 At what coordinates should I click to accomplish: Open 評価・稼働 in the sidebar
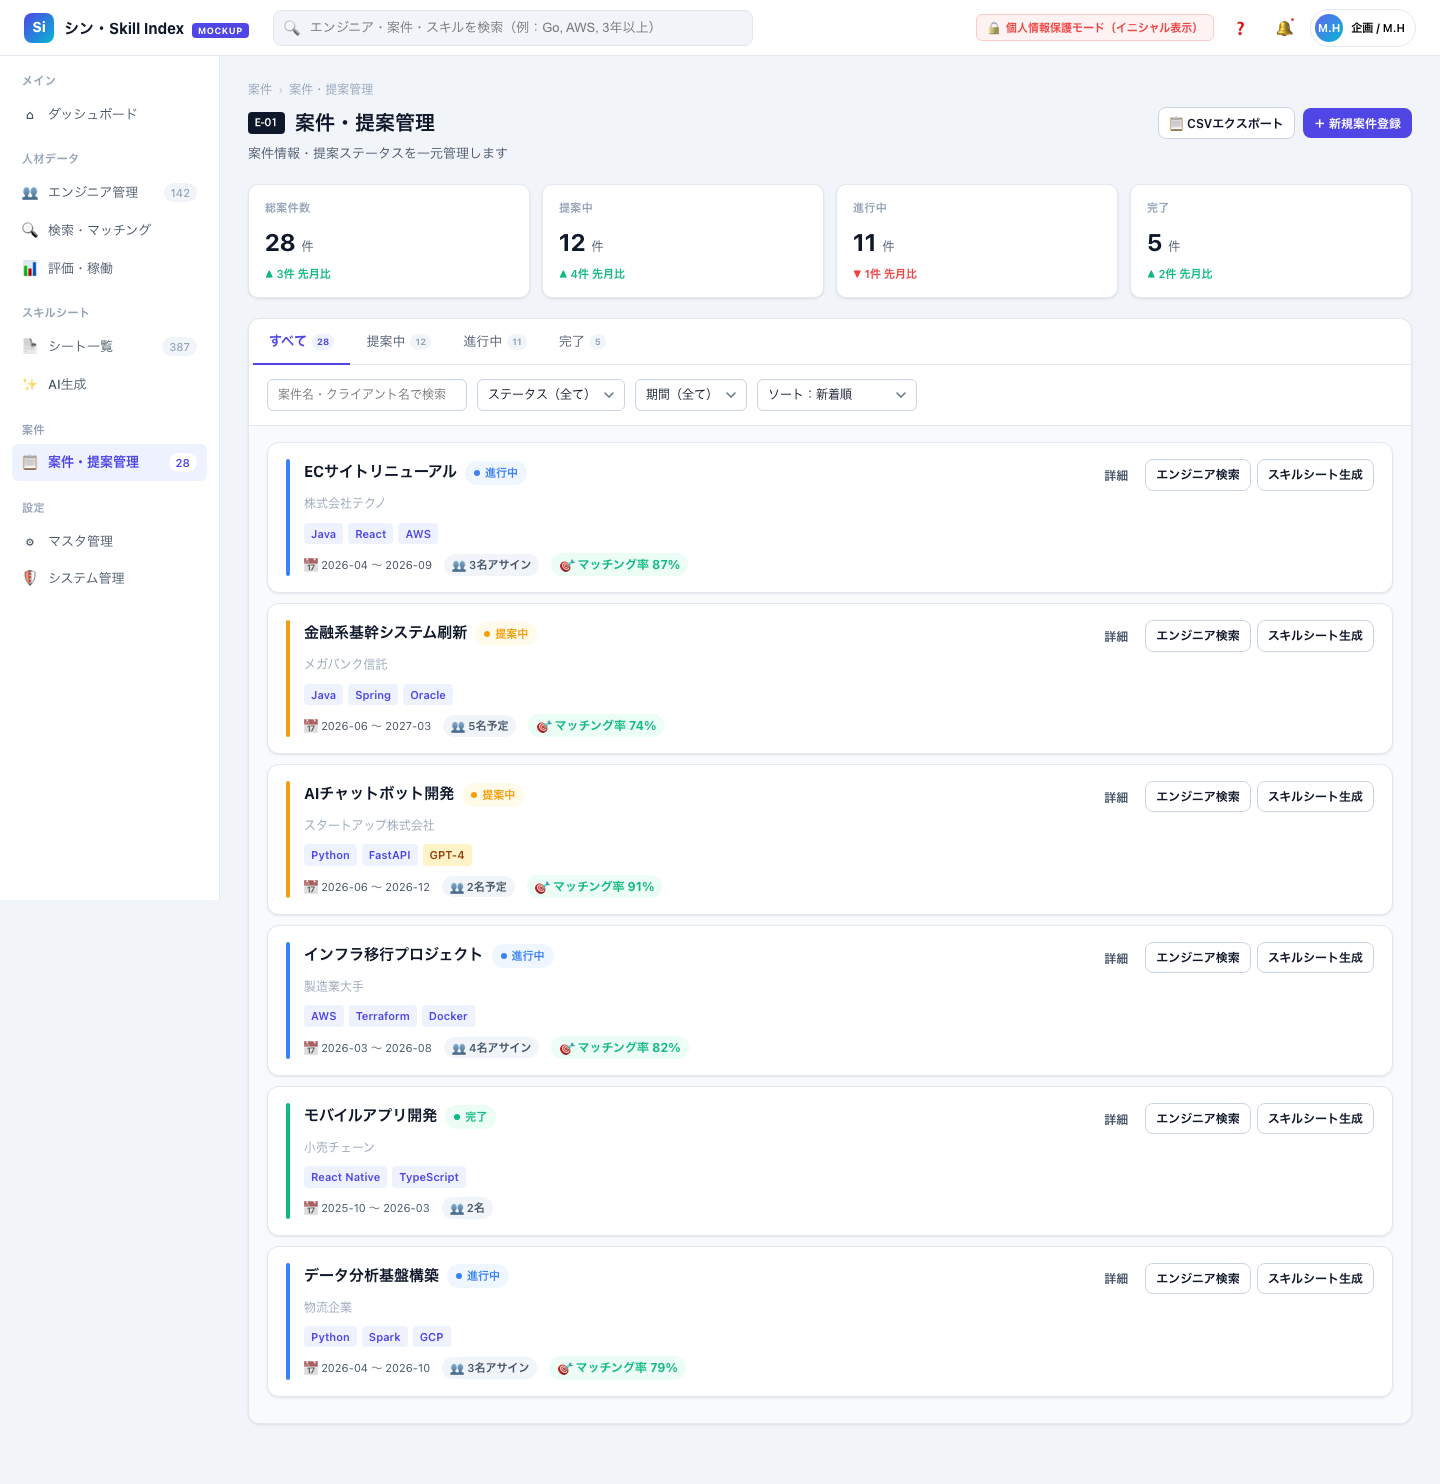[x=110, y=268]
